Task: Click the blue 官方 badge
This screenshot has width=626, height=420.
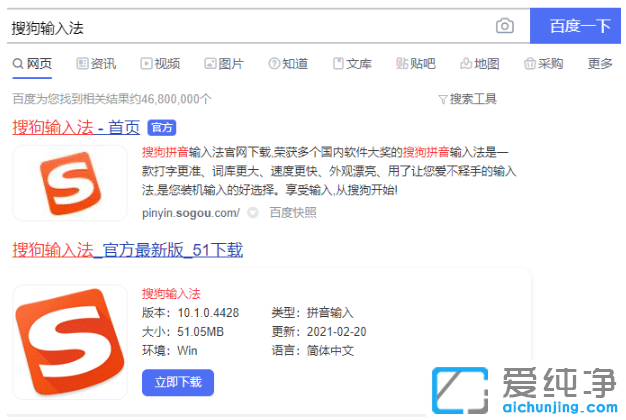Action: coord(162,127)
